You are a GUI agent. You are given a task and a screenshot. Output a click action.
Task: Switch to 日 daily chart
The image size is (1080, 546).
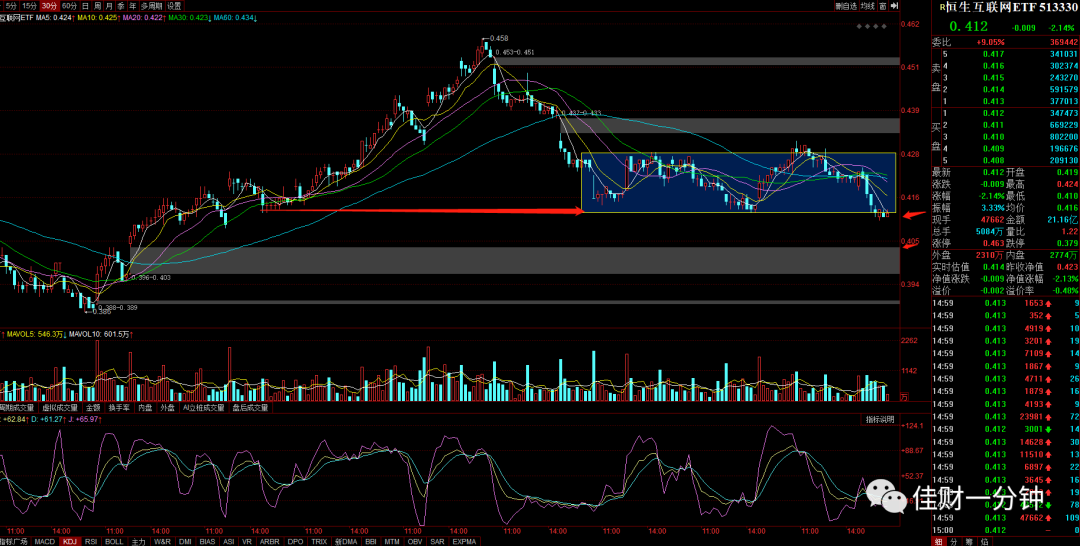coord(85,6)
